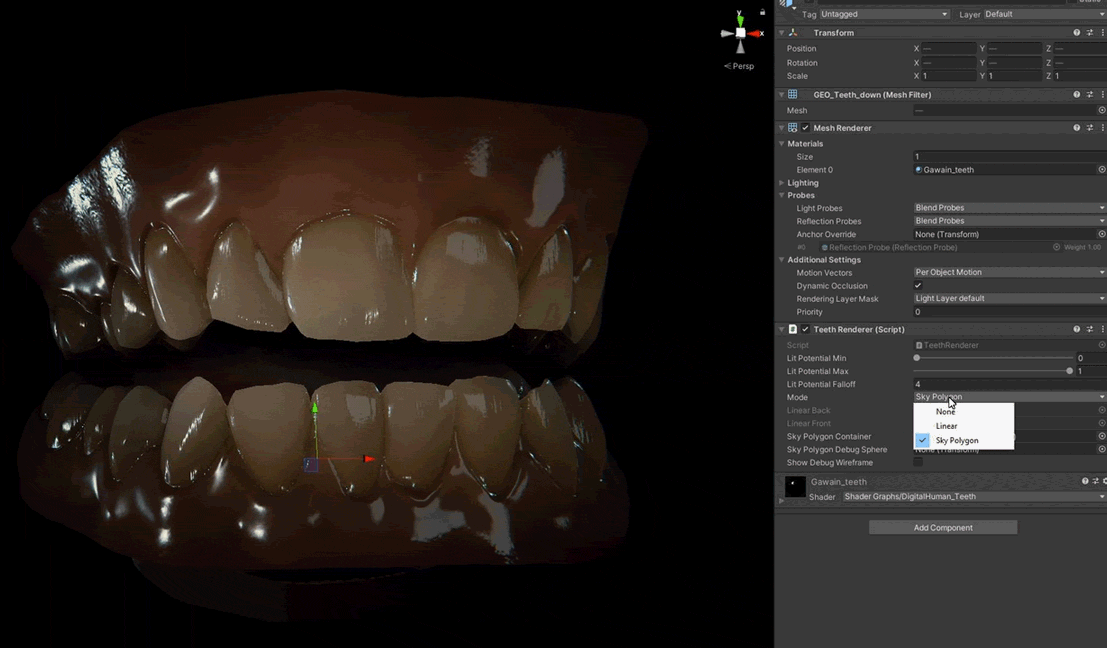Open object picker for Element 0 material

(x=1102, y=170)
